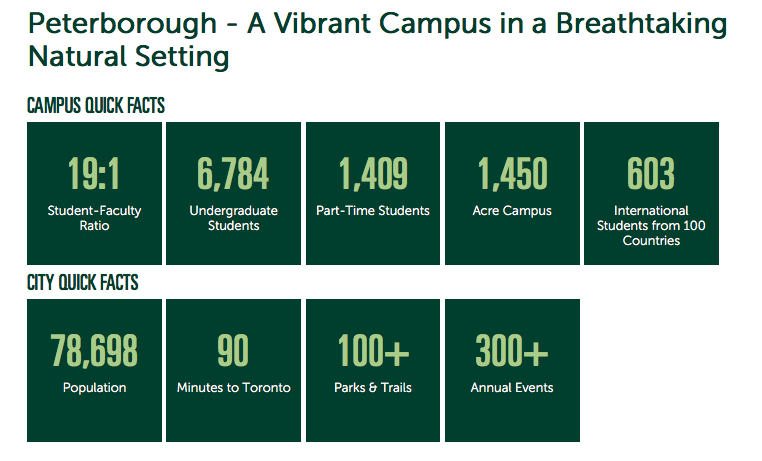Select the City Quick Facts heading

point(82,283)
